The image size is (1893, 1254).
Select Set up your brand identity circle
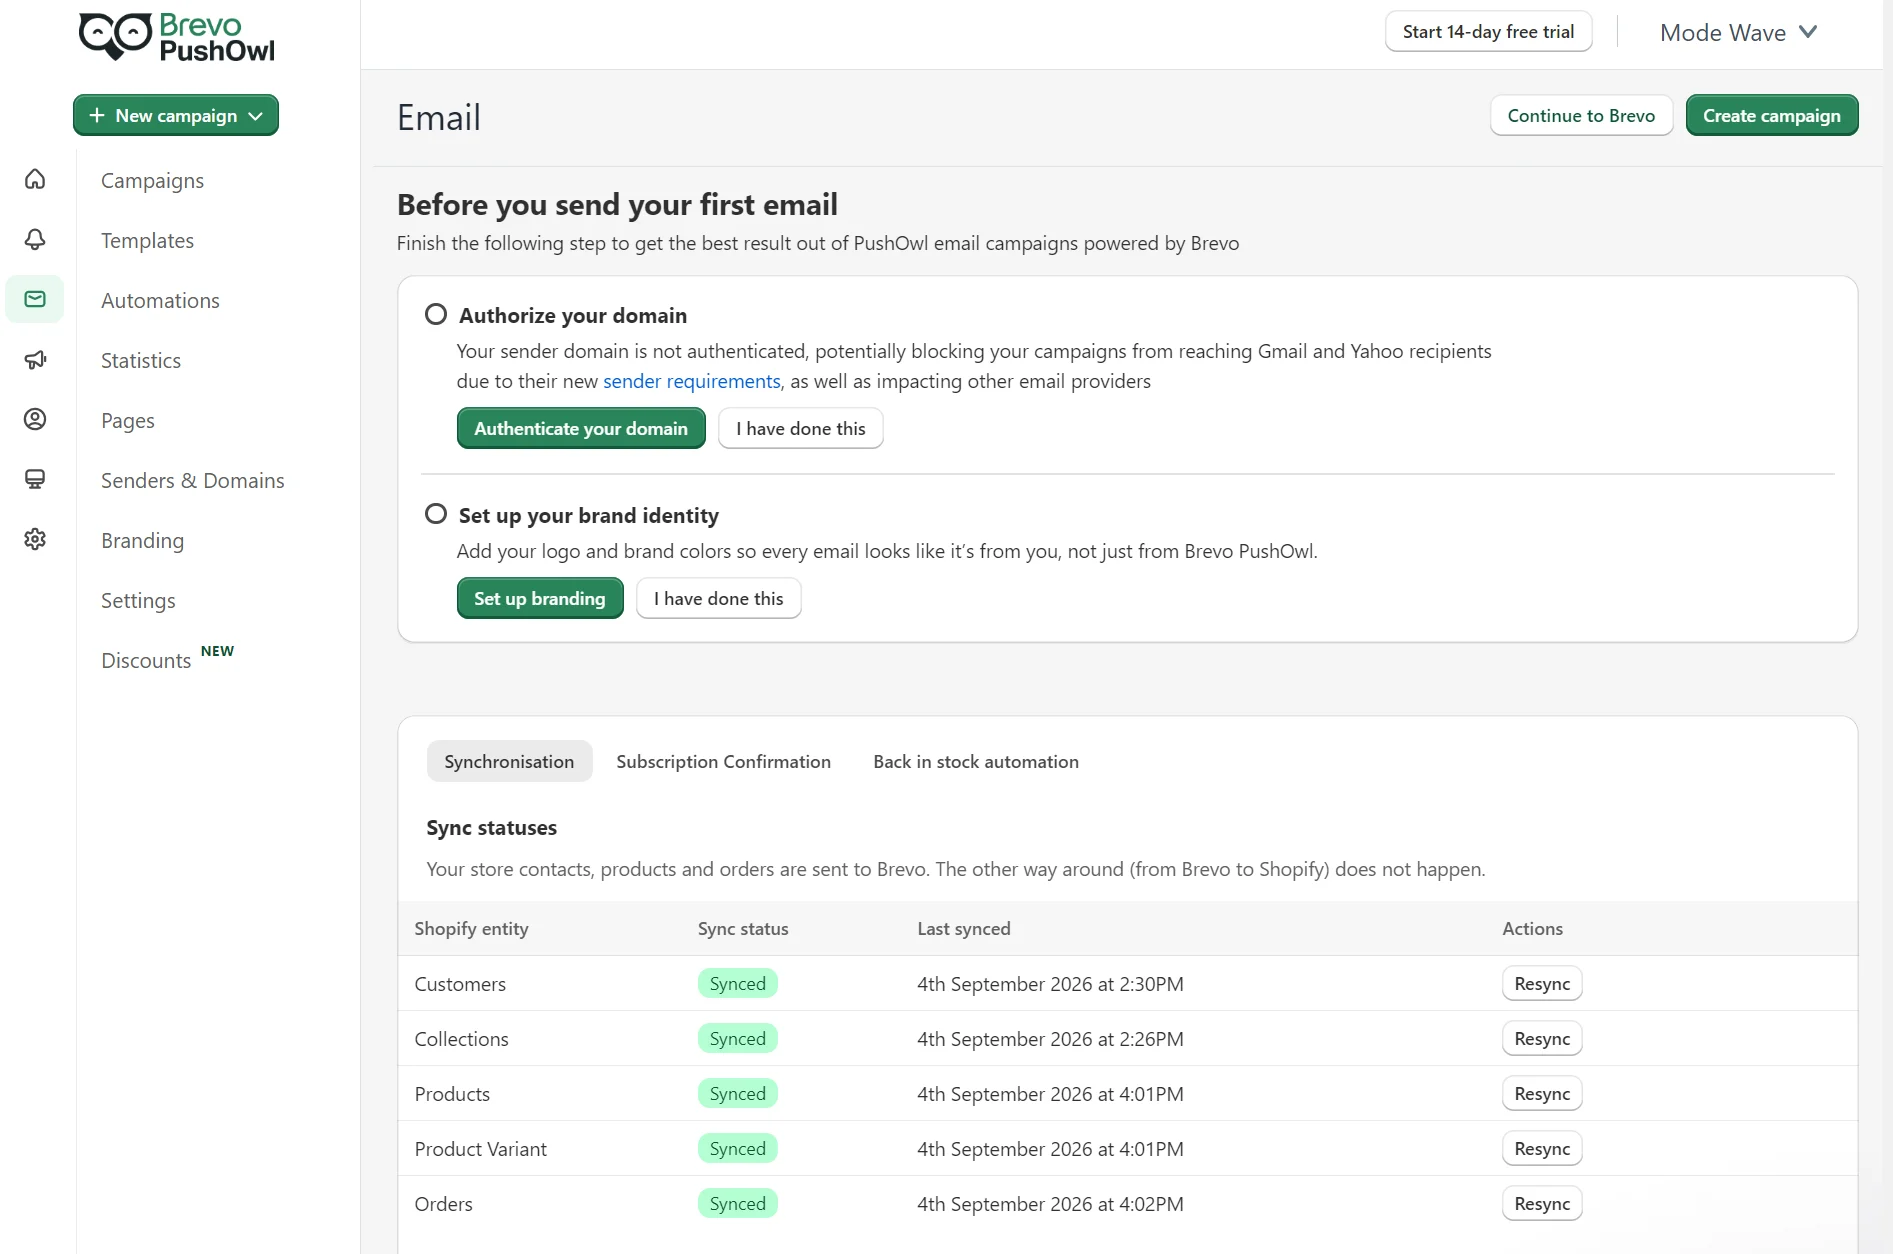[436, 514]
